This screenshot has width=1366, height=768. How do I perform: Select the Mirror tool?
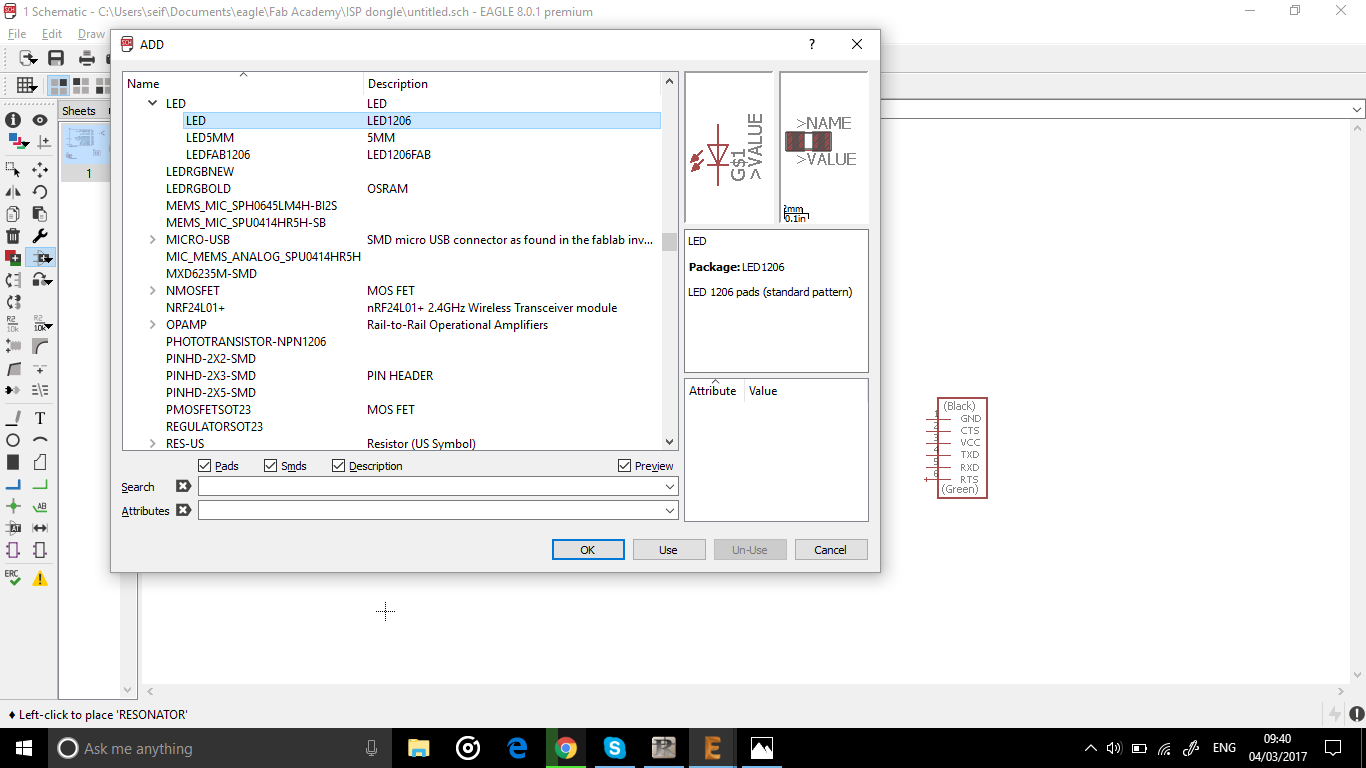click(13, 191)
